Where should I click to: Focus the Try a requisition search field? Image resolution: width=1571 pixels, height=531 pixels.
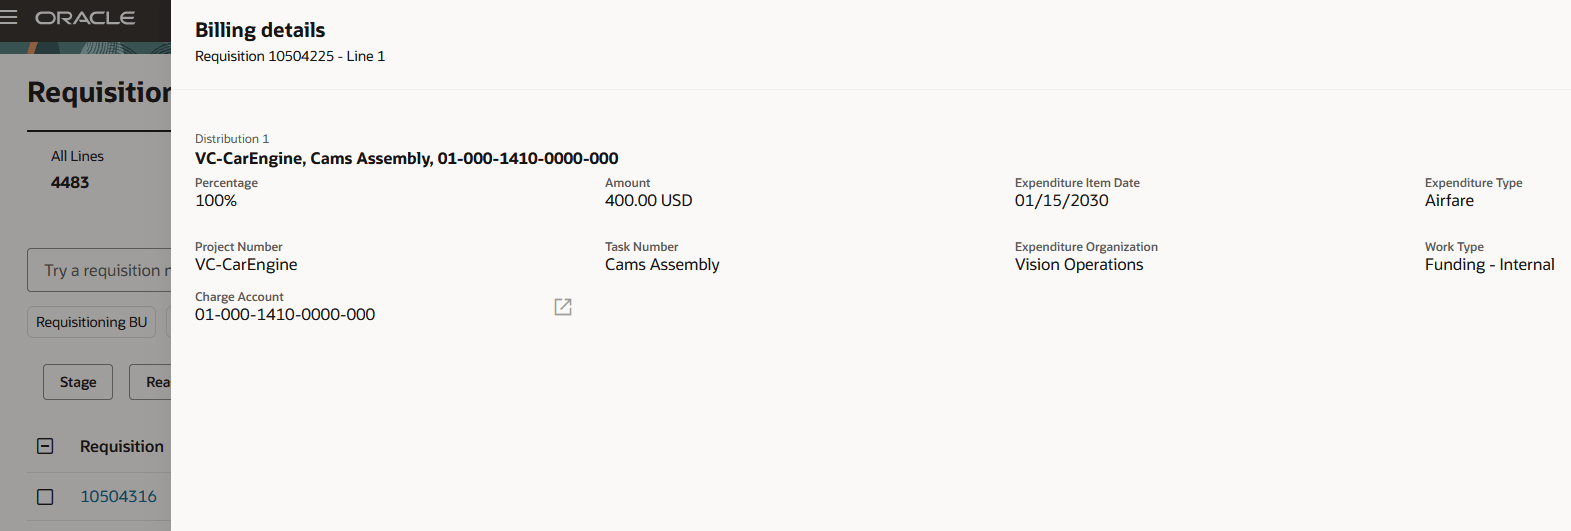[x=100, y=270]
